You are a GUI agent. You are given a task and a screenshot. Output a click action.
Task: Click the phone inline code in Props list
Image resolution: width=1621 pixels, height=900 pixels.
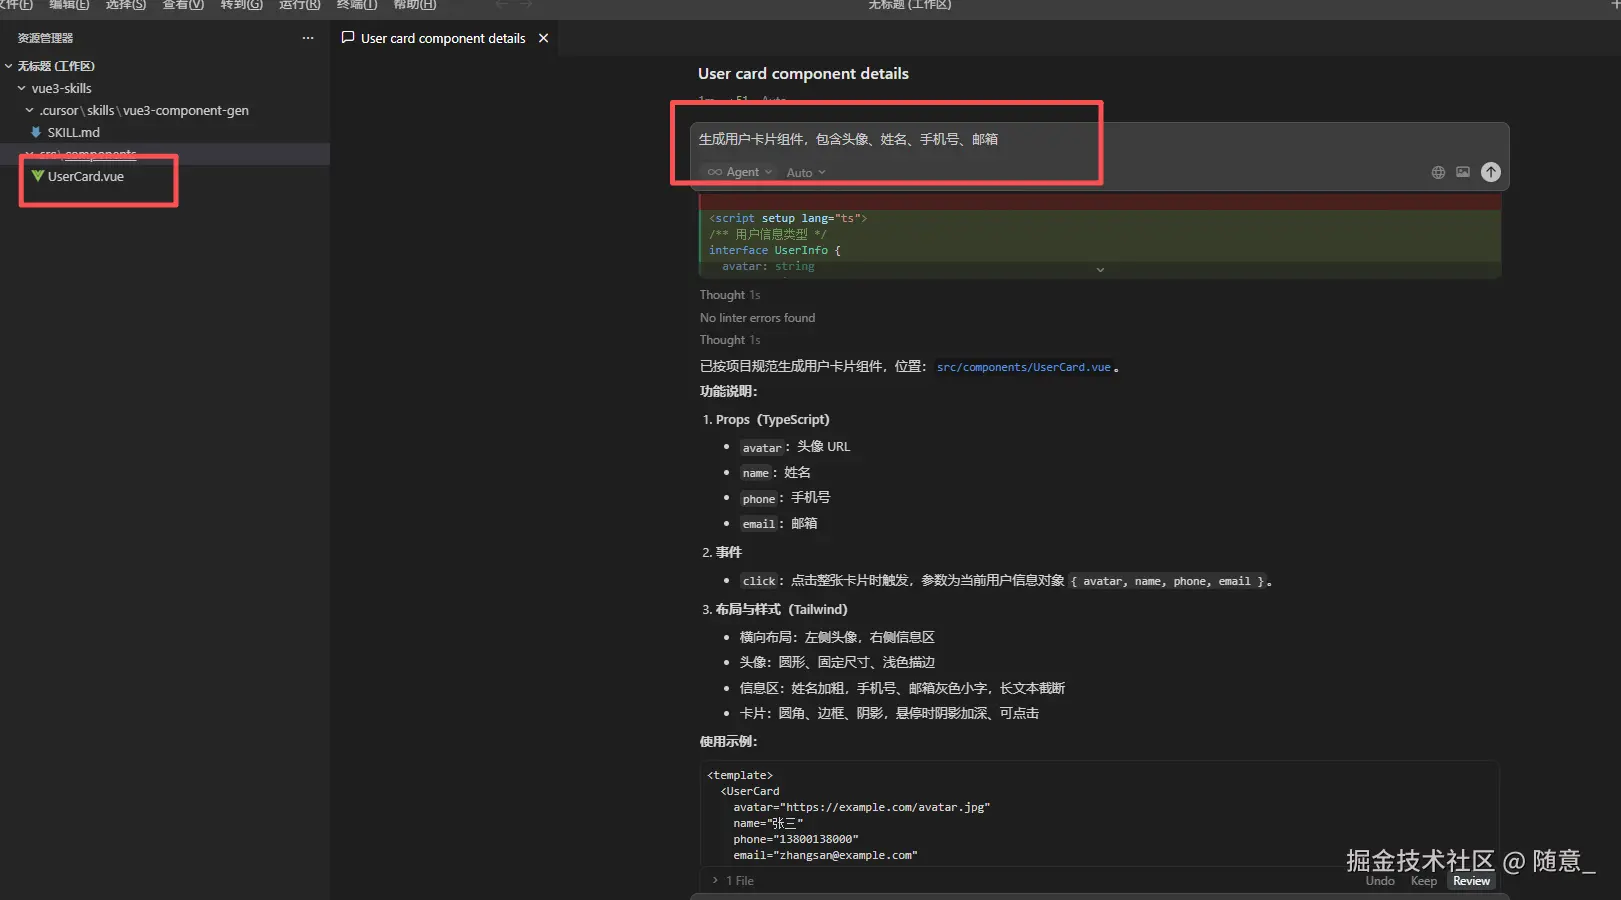(759, 499)
